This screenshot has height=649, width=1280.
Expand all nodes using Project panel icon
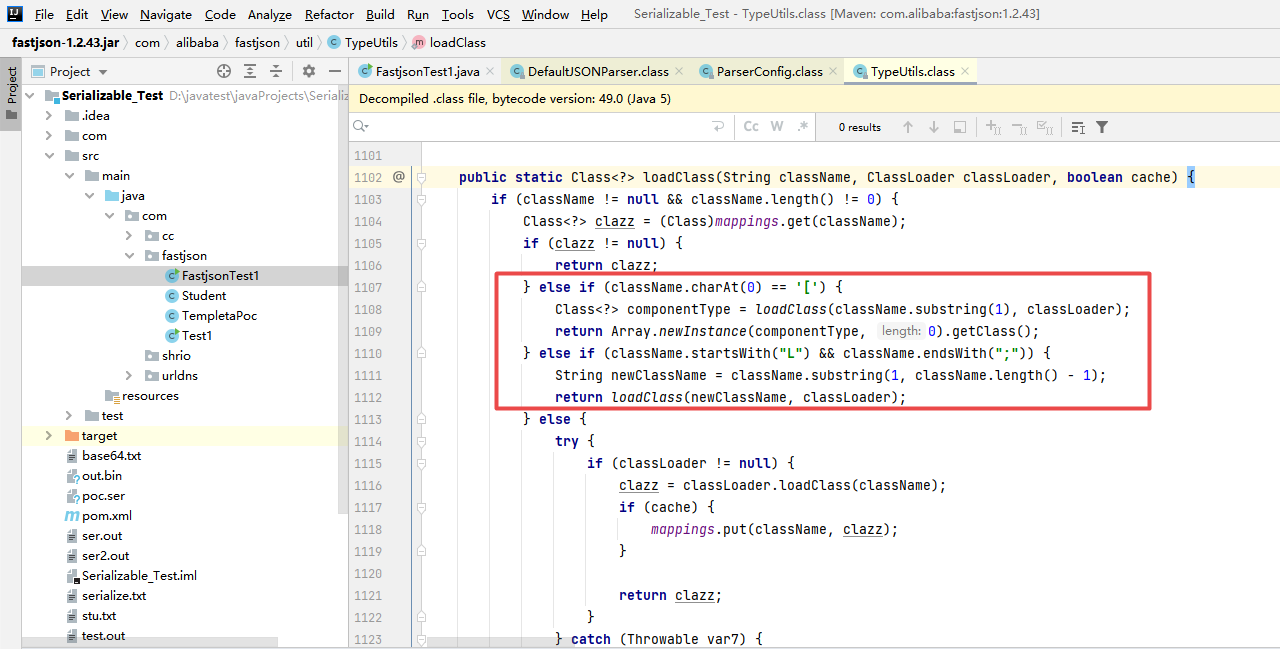point(250,71)
